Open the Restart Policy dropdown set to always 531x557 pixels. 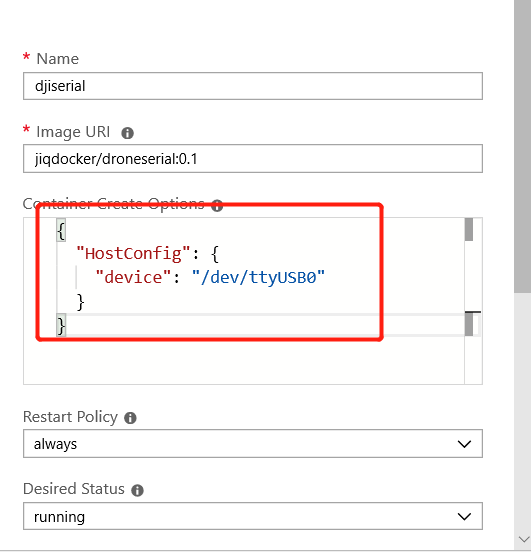[253, 444]
